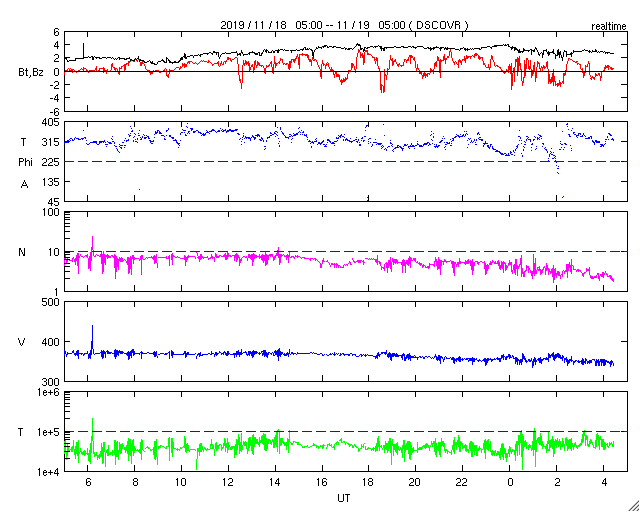Click the black Bt spike near the panel start
Viewport: 640px width, 512px height.
pos(84,50)
